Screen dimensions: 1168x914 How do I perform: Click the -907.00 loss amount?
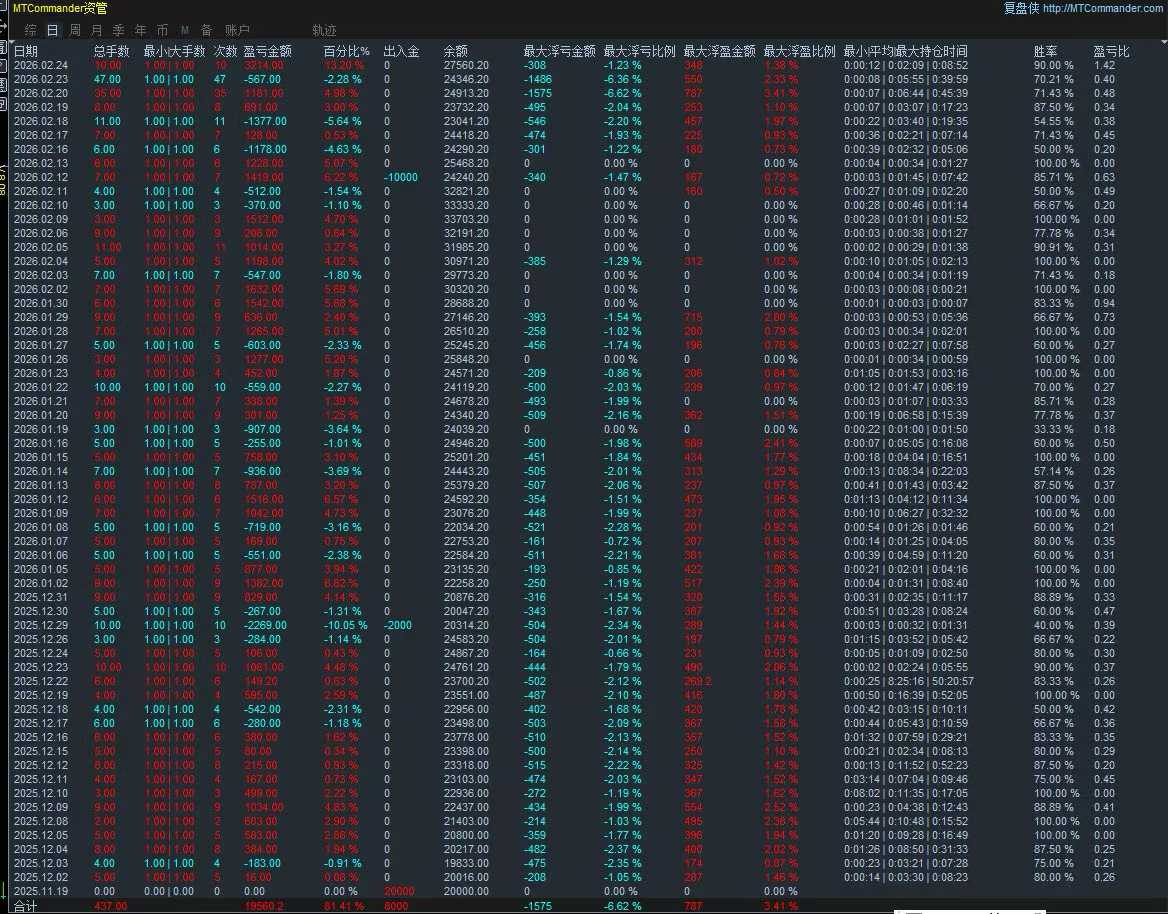click(x=262, y=429)
